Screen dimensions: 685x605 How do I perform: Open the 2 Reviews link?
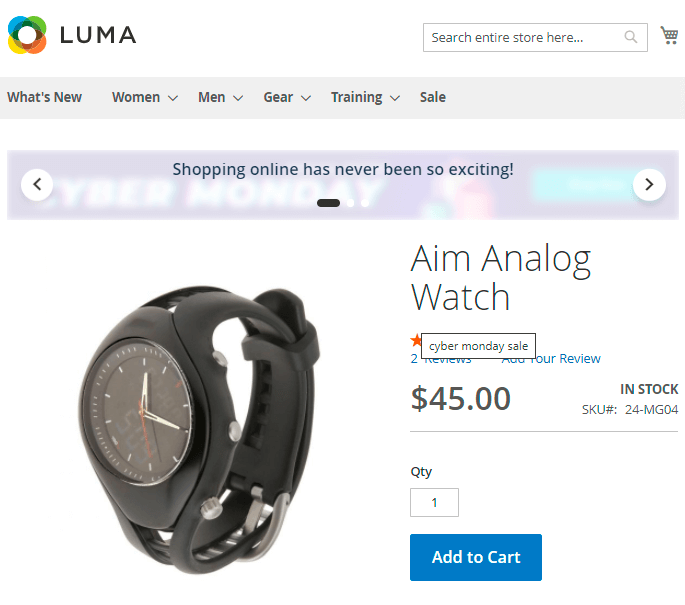pos(441,359)
